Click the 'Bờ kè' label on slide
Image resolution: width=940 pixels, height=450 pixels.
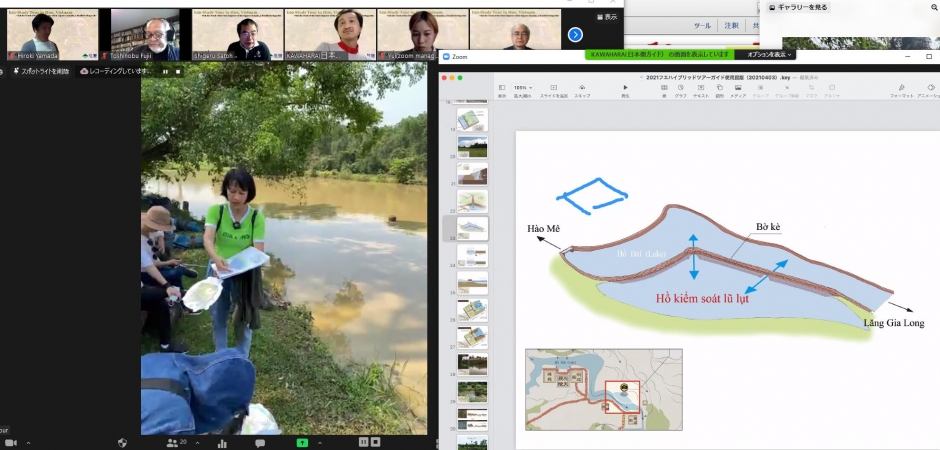coord(767,226)
